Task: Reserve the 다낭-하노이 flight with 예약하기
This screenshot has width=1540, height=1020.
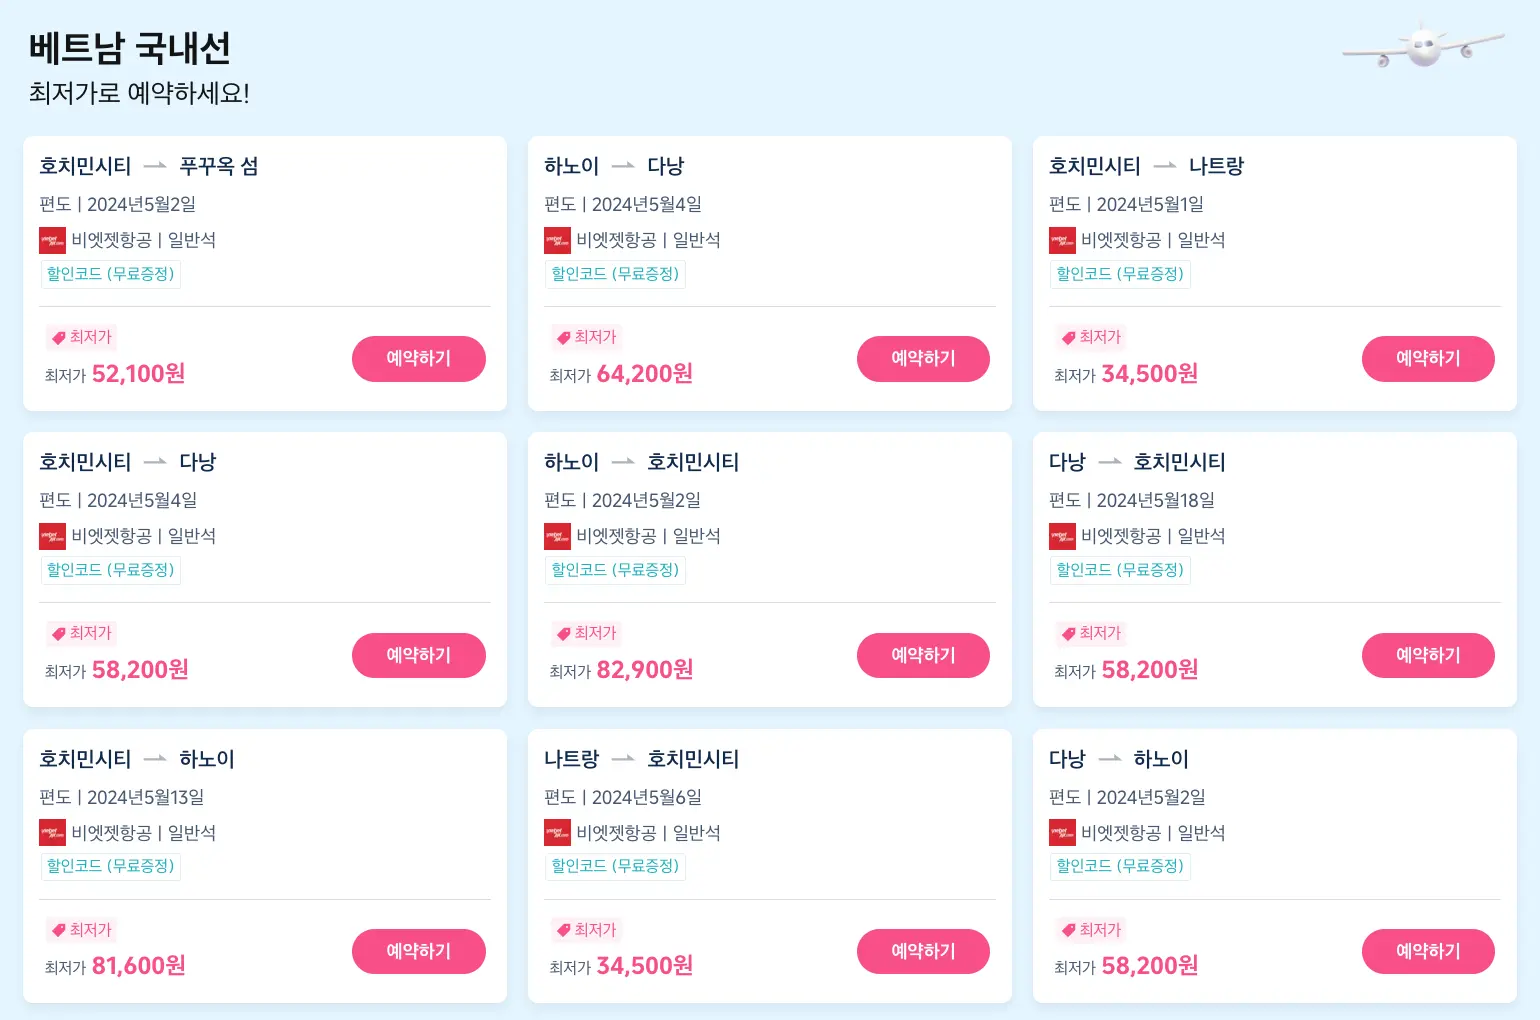Action: [x=1428, y=951]
